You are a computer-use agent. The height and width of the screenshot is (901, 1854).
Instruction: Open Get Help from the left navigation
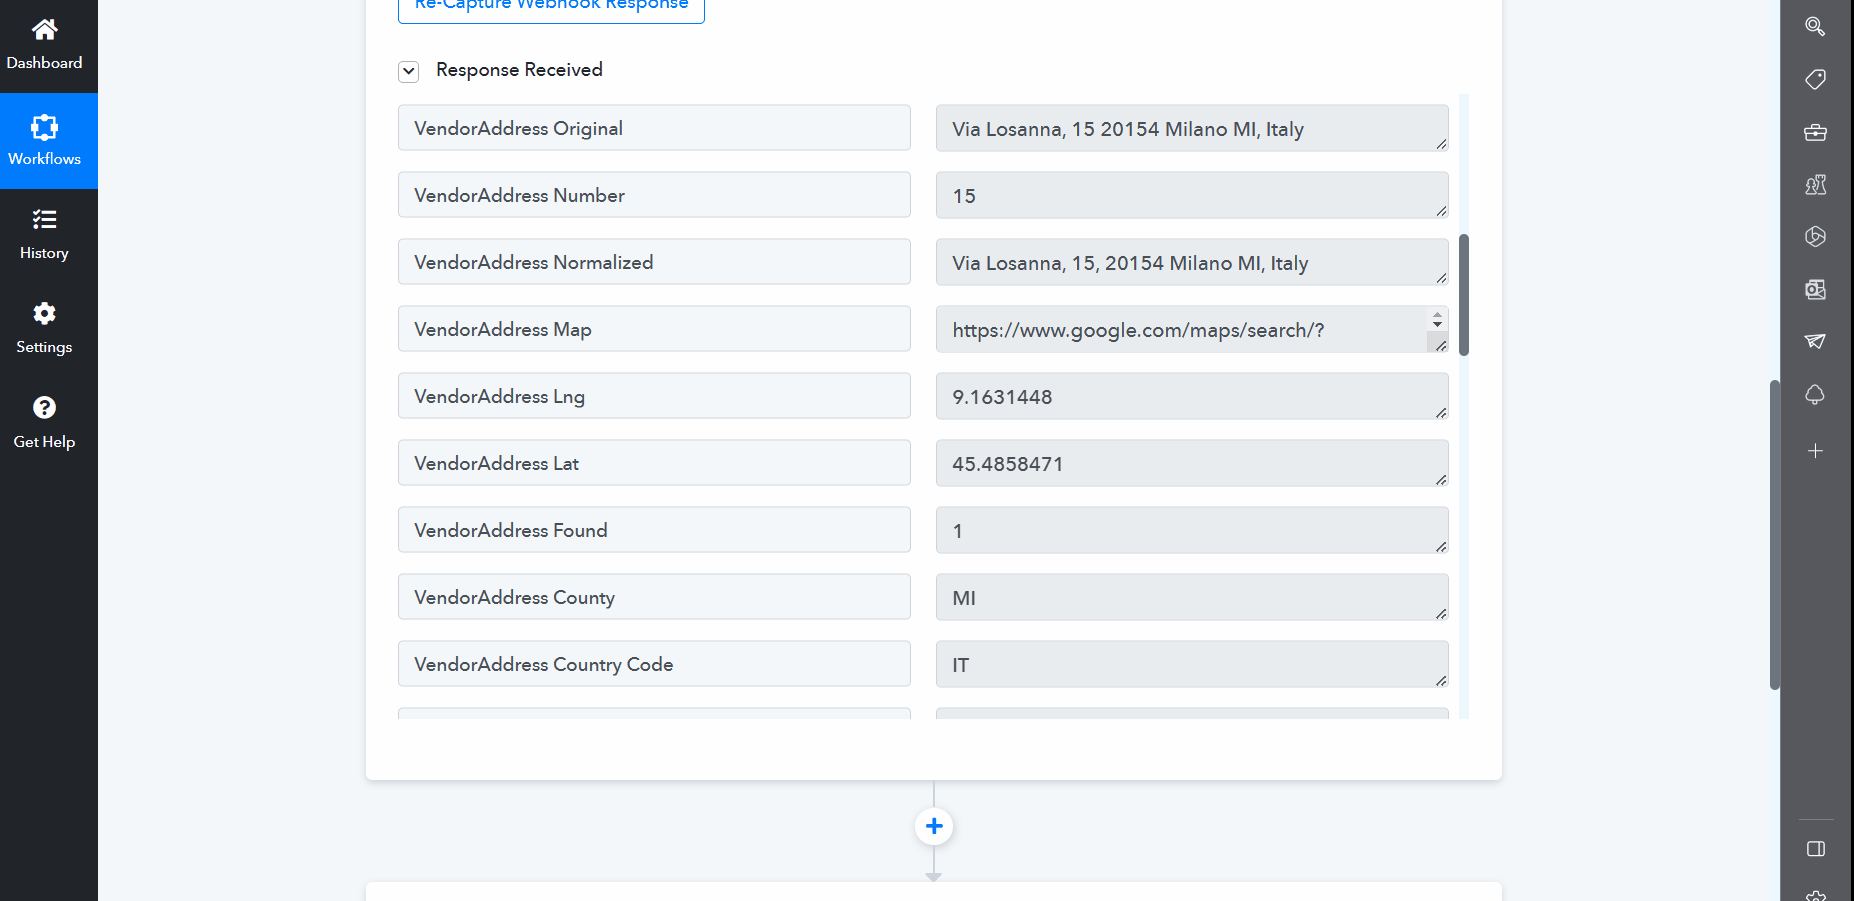coord(44,422)
